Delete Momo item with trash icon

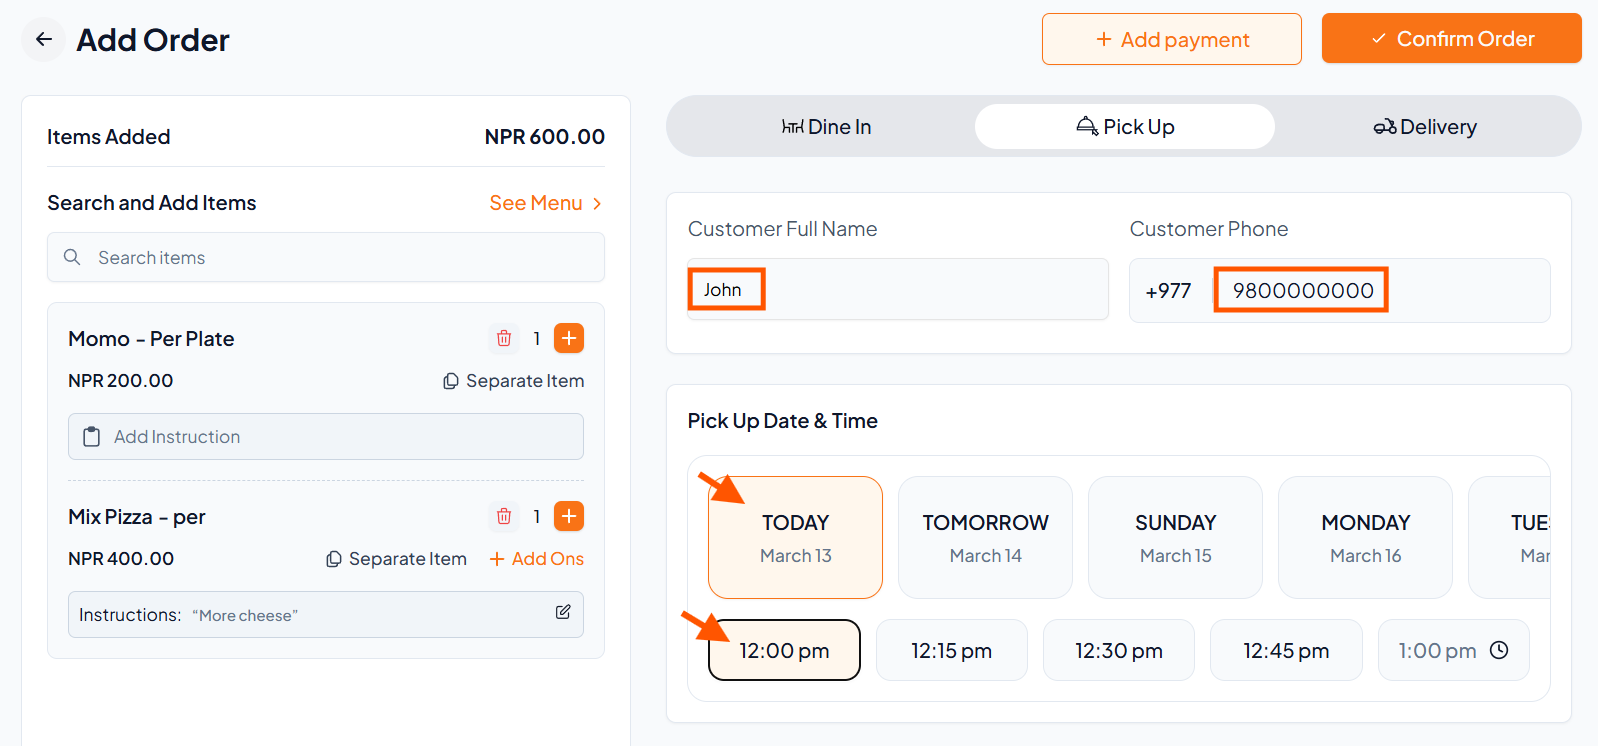click(504, 339)
